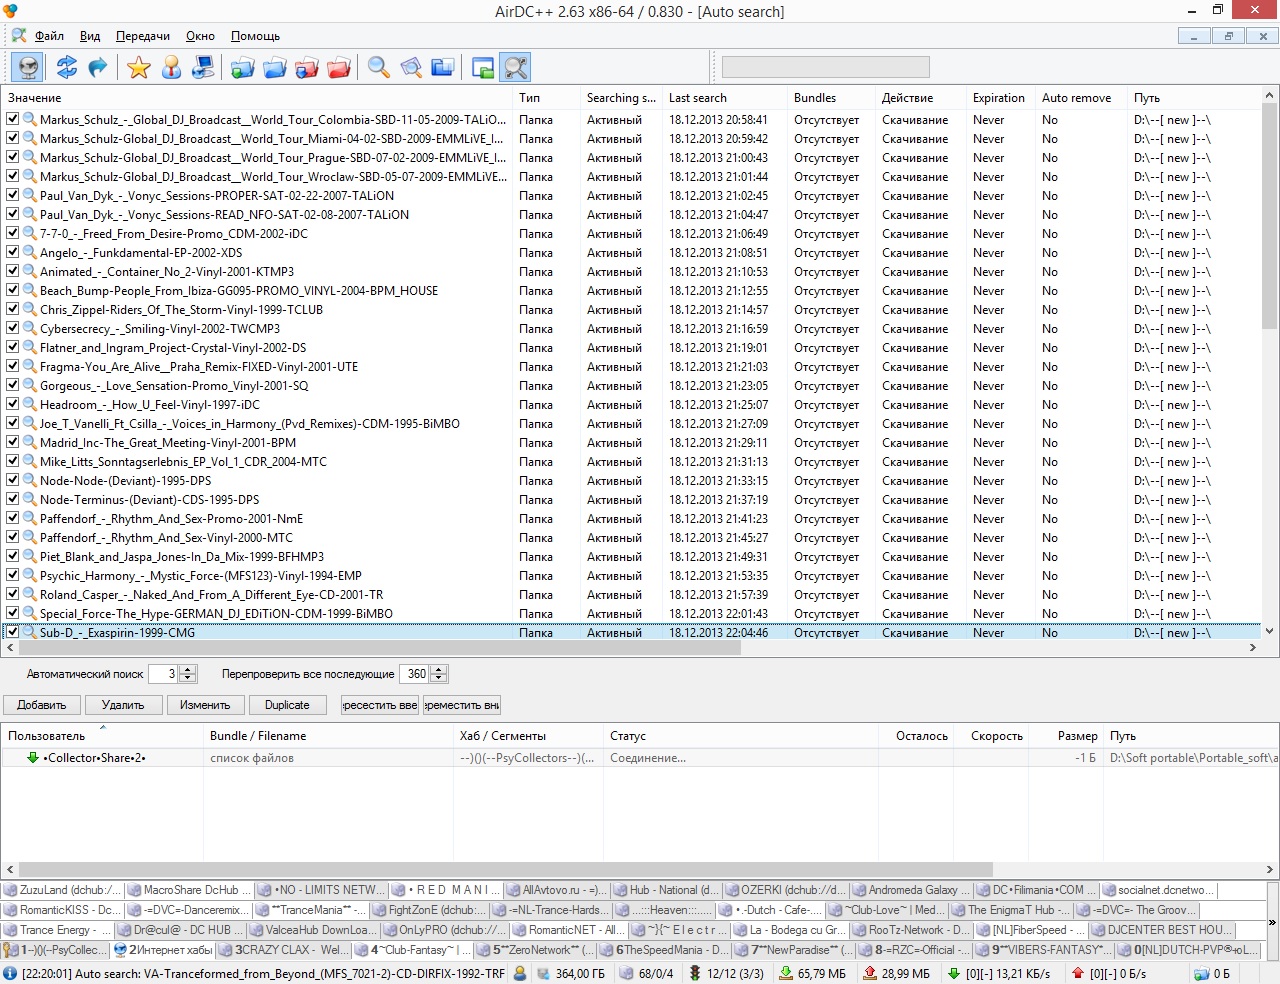Click the red uploaded 28,99 МБ status icon
The image size is (1280, 984).
point(870,973)
